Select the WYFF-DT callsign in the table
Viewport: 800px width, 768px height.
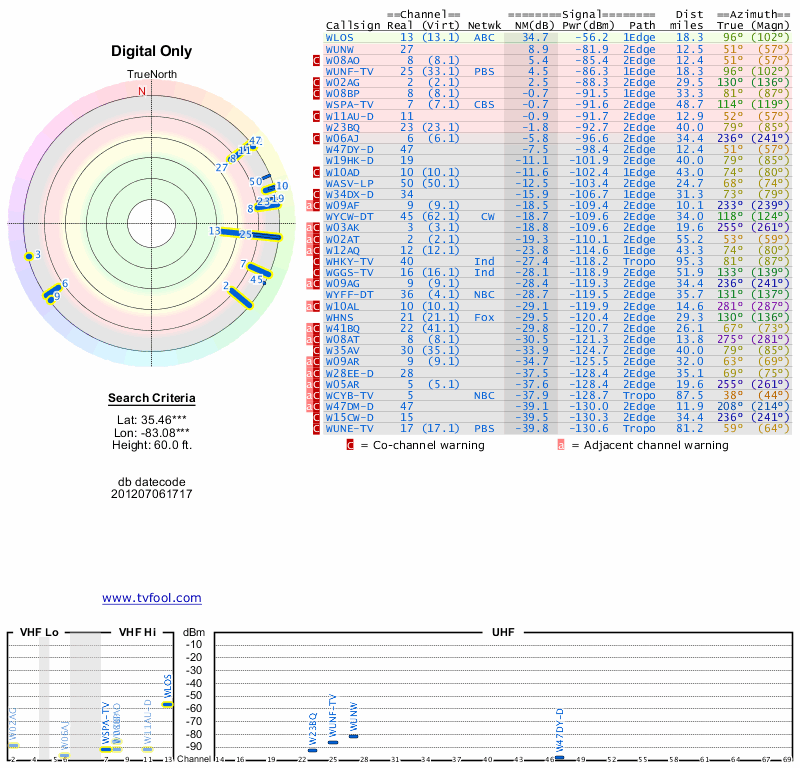click(x=350, y=295)
